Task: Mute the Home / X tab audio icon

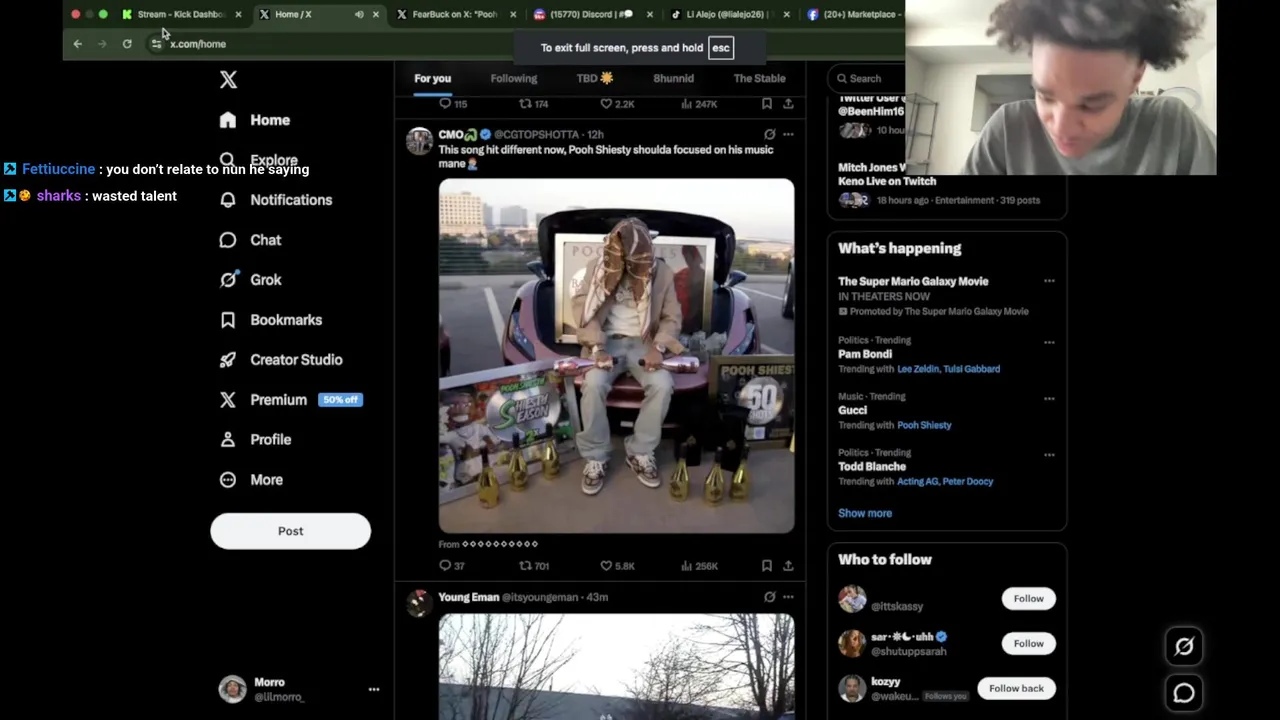Action: point(359,14)
